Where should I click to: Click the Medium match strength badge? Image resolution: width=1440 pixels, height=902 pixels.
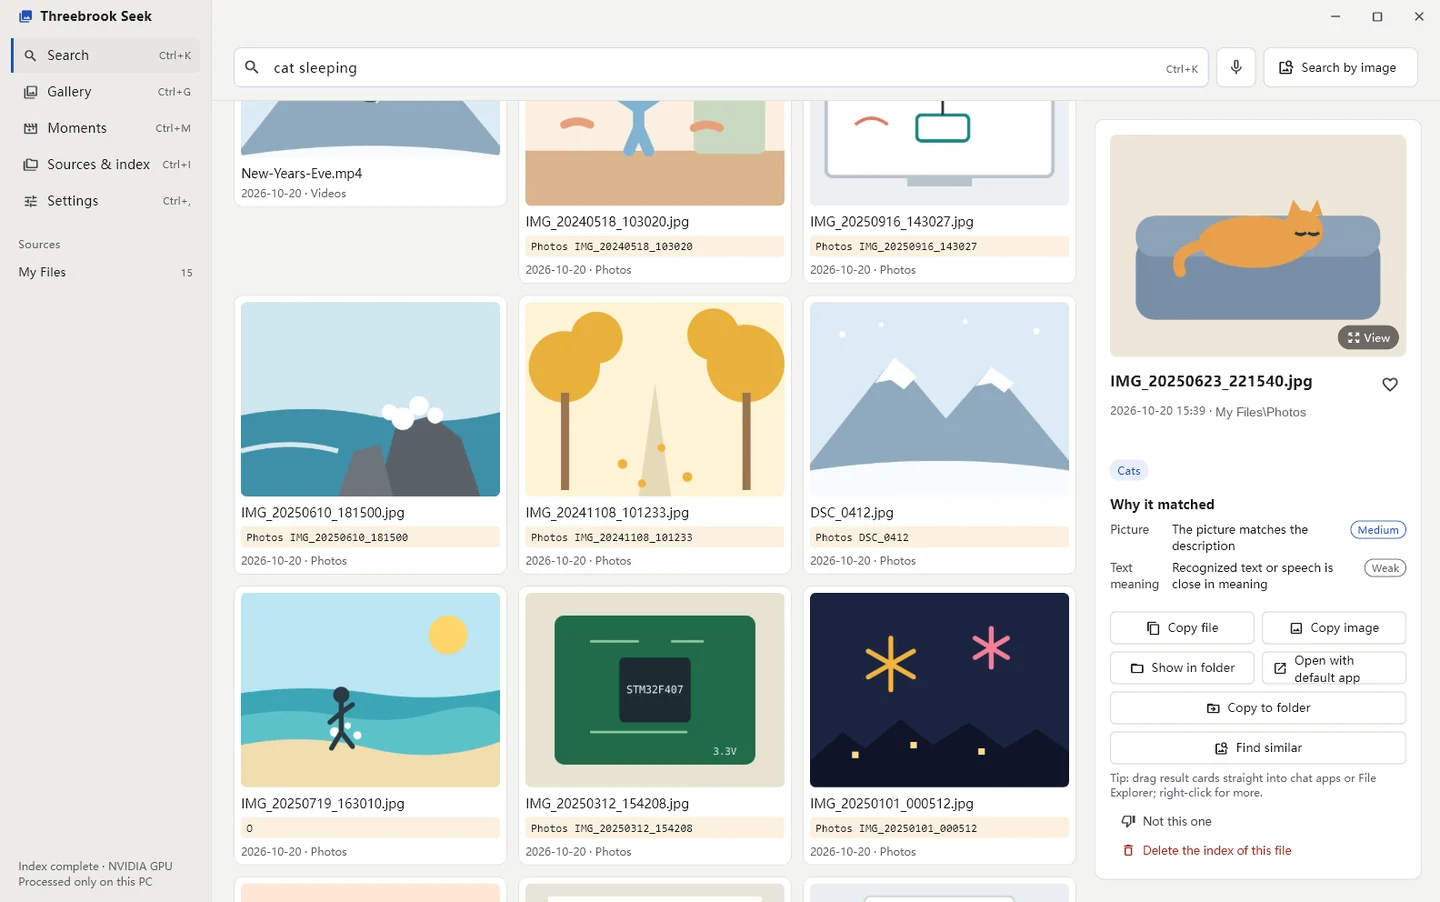[x=1378, y=530]
